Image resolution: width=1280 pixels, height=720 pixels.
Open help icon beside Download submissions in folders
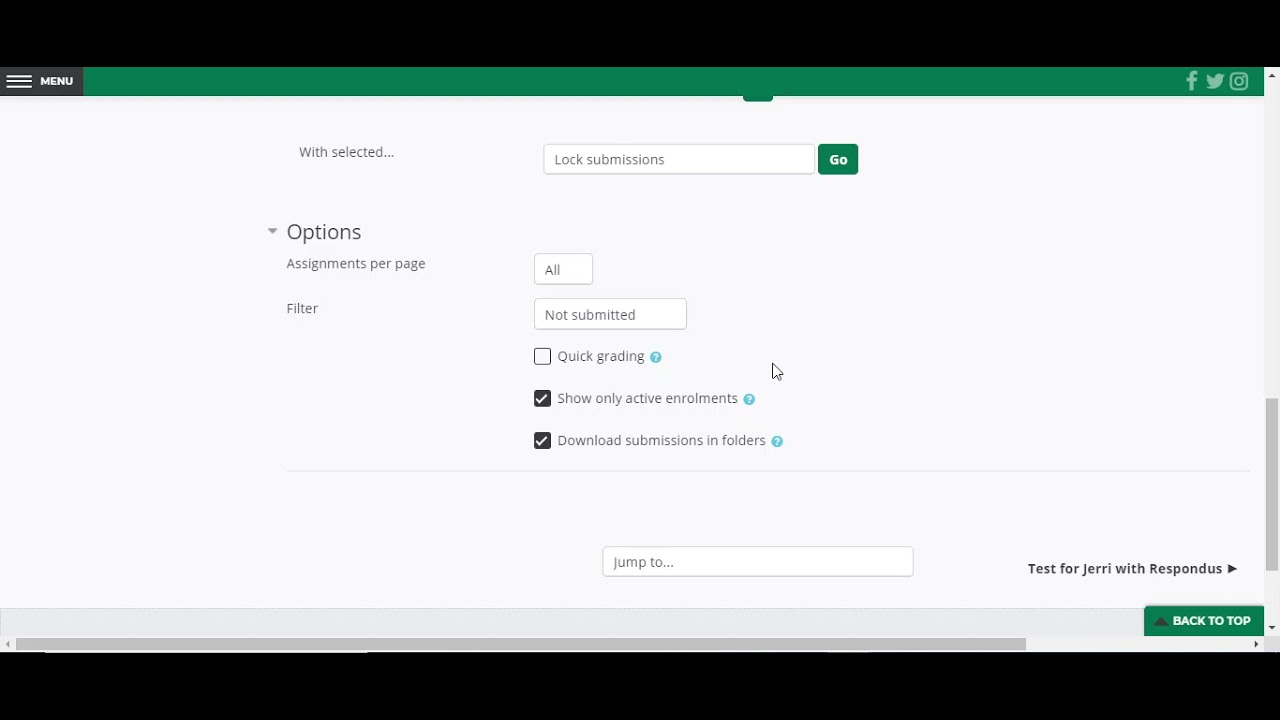coord(777,441)
